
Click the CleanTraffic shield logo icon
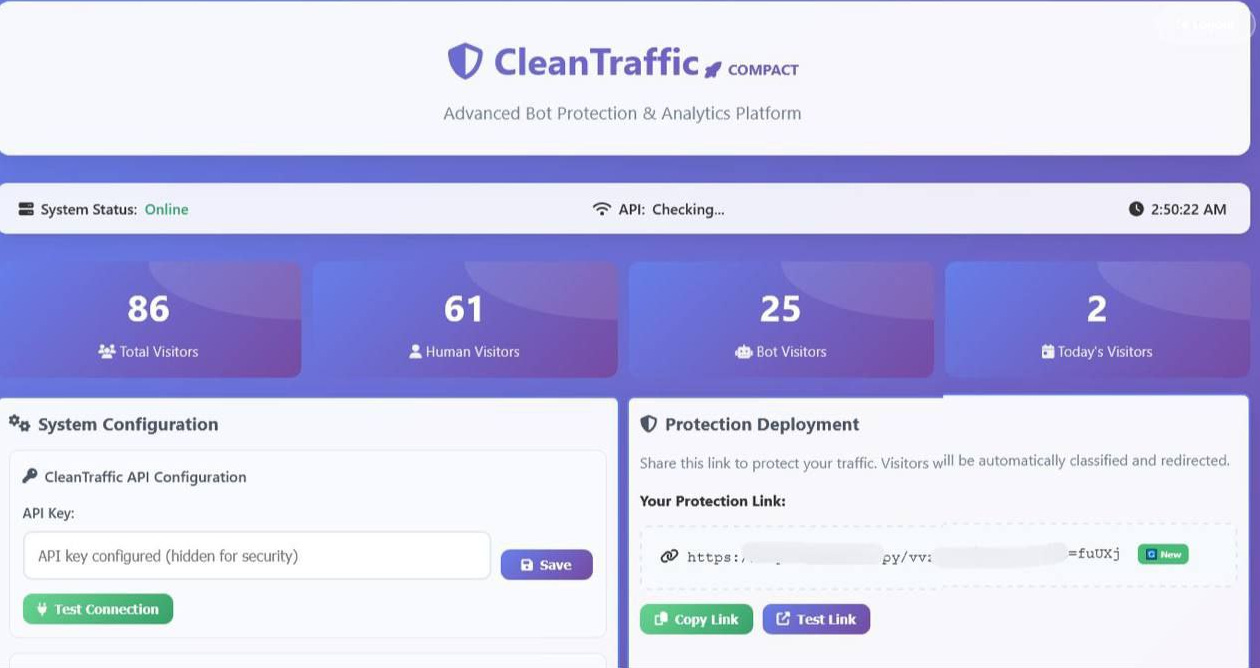(x=465, y=62)
